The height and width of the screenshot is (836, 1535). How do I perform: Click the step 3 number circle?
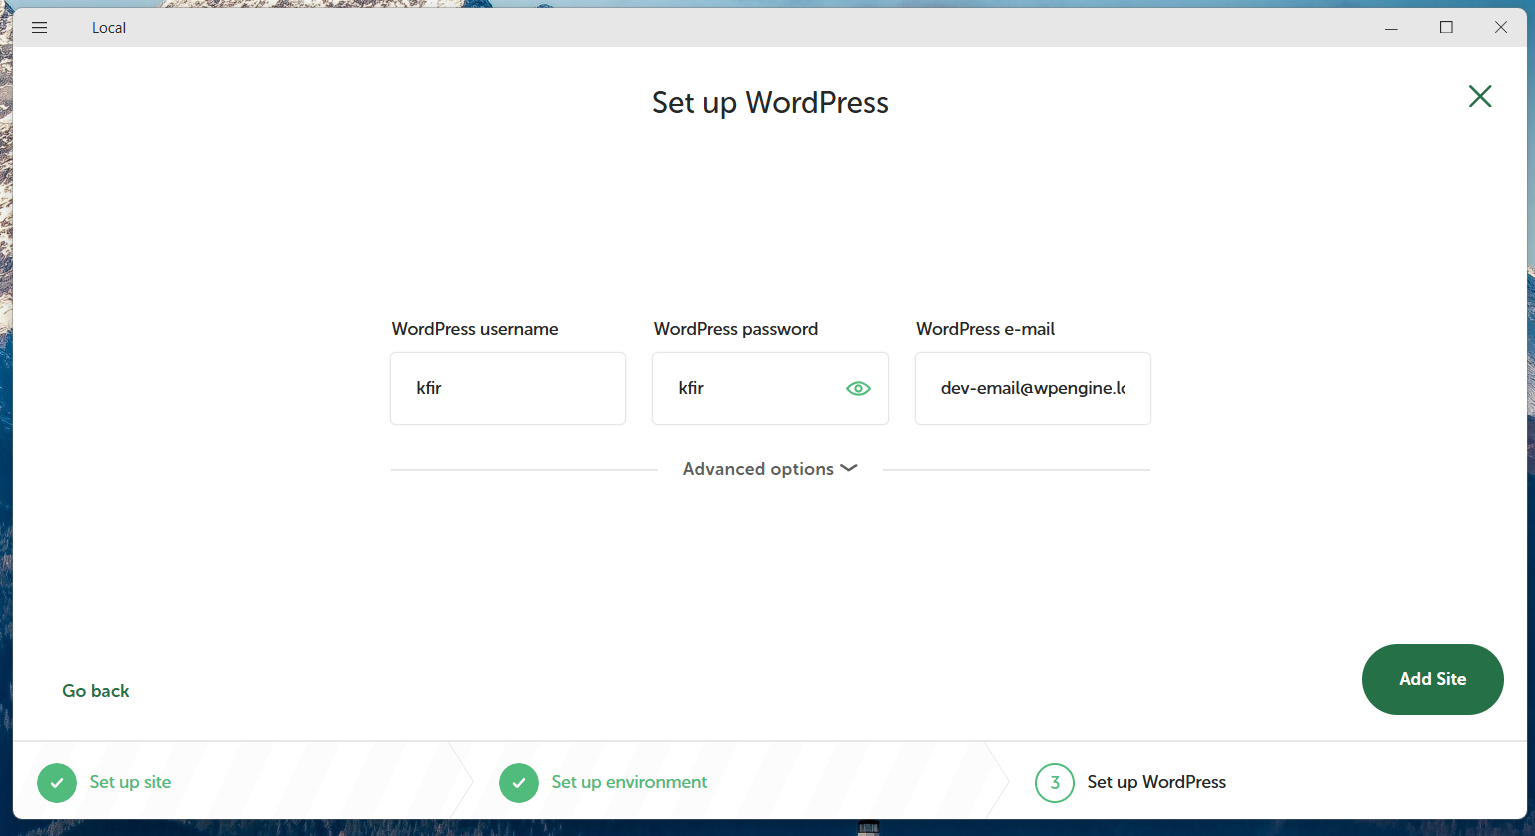click(x=1055, y=783)
